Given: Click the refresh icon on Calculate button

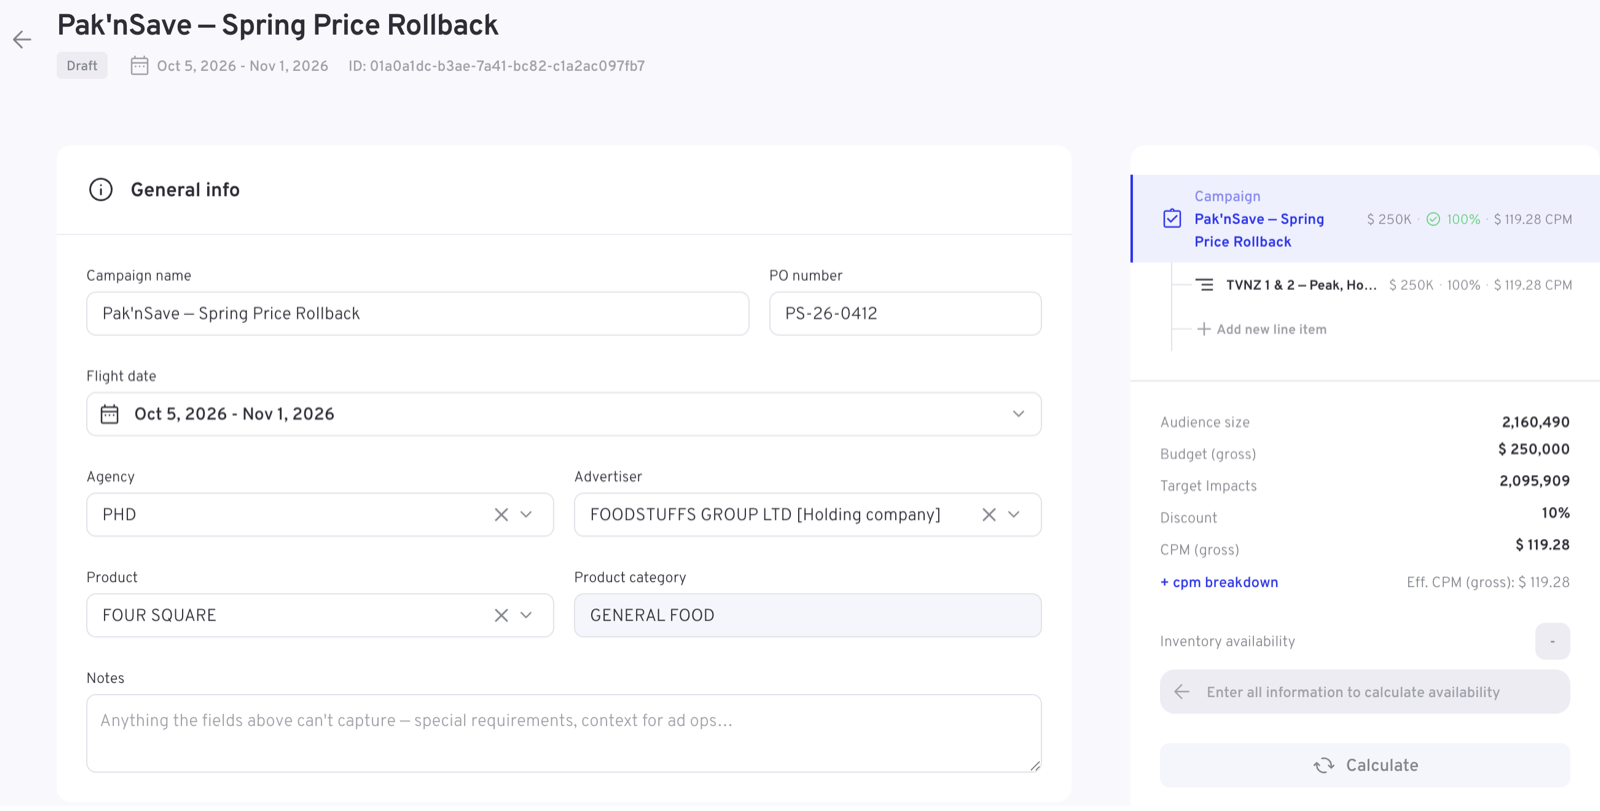Looking at the screenshot, I should point(1324,766).
